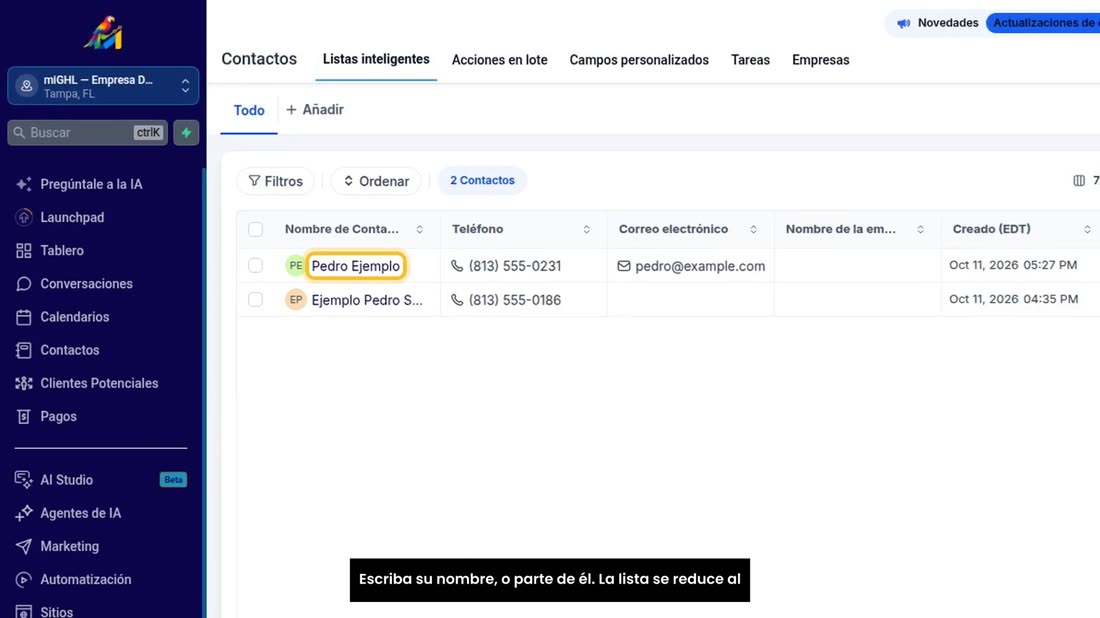
Task: Click the green lightning quick-actions button
Action: click(x=187, y=133)
